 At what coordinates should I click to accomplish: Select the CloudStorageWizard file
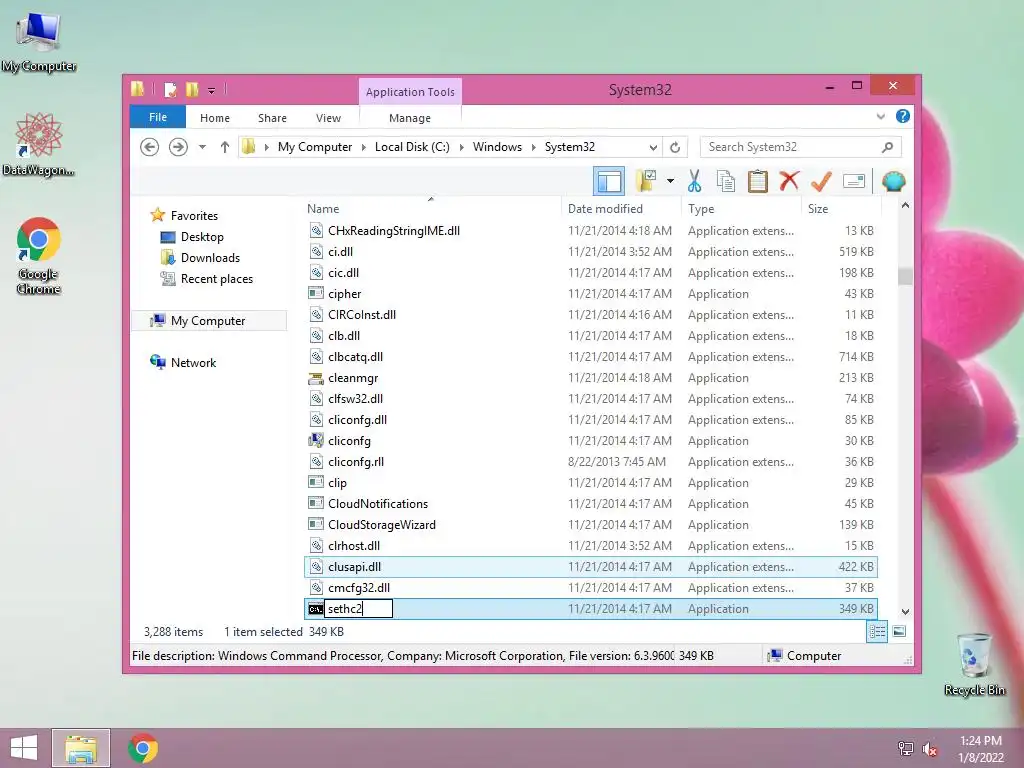tap(590, 524)
